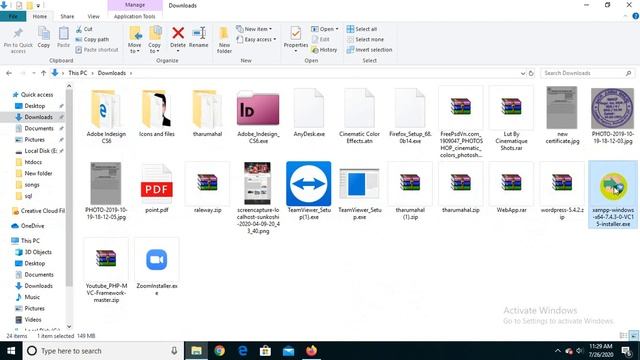The image size is (640, 360).
Task: Click Select none in the ribbon
Action: coord(365,39)
